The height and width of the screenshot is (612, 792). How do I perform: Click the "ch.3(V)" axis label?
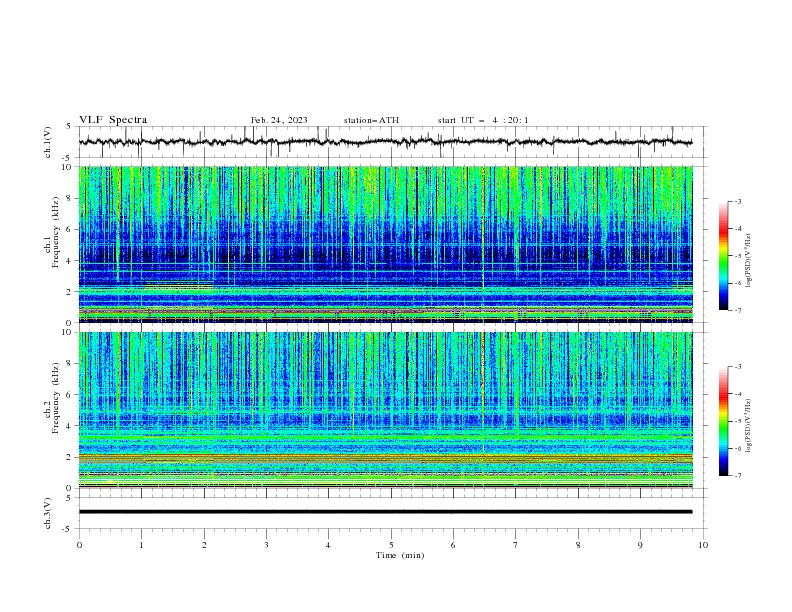[x=48, y=513]
